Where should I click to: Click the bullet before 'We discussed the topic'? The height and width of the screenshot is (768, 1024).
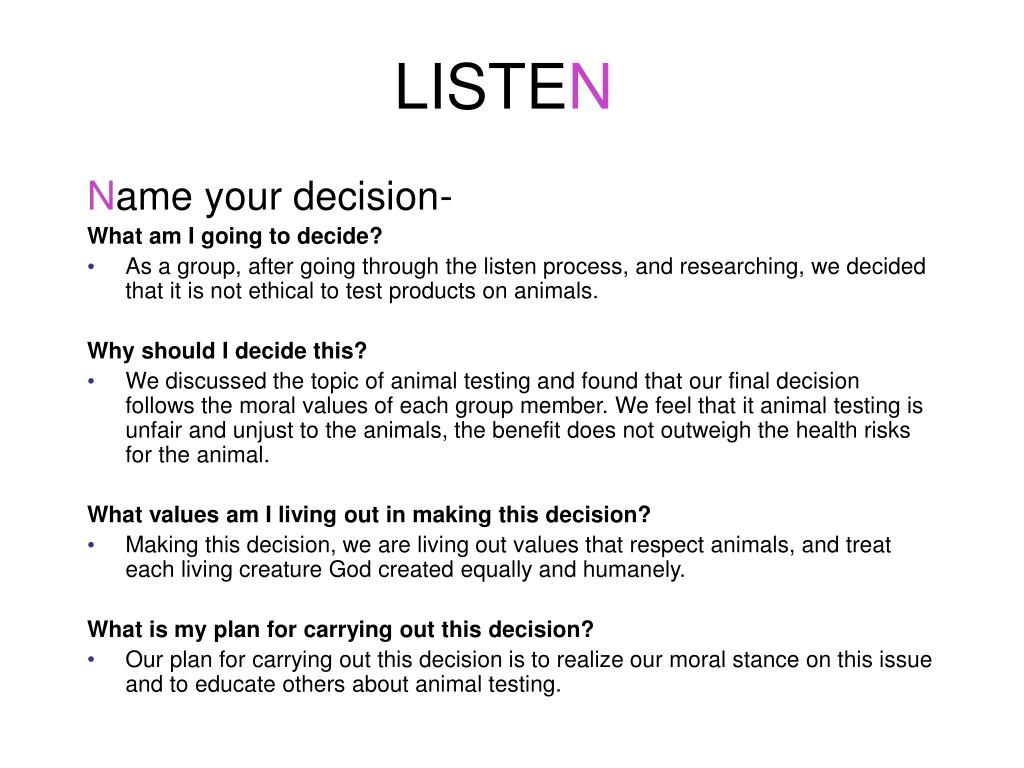[91, 381]
